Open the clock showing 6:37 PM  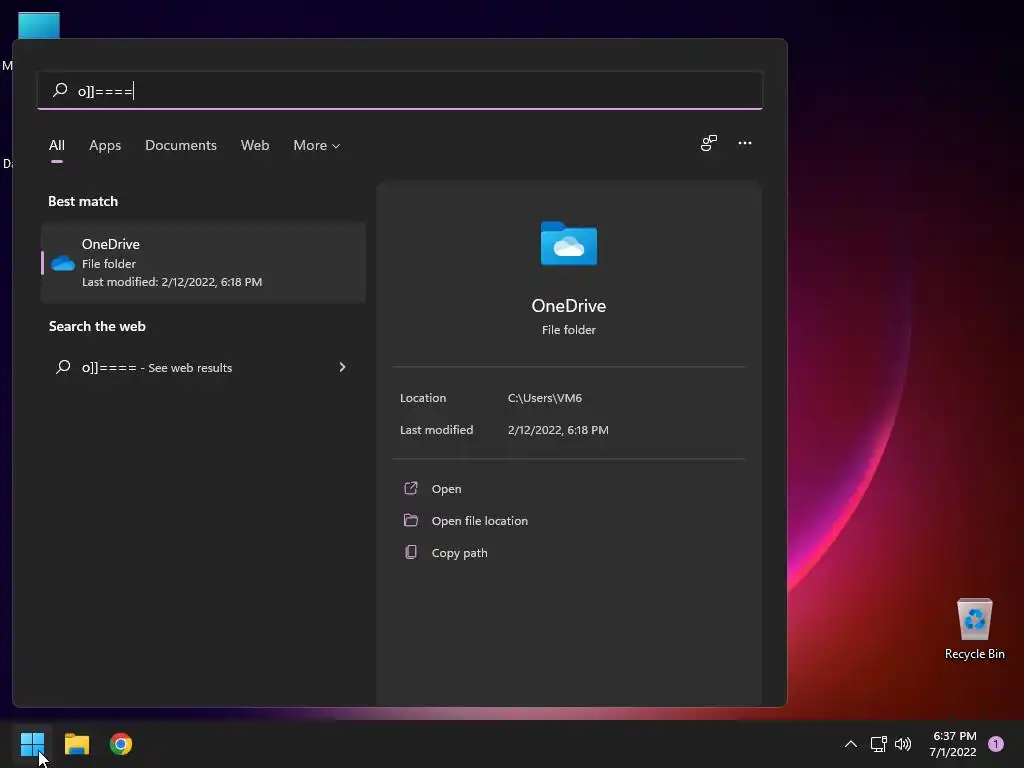pyautogui.click(x=953, y=744)
